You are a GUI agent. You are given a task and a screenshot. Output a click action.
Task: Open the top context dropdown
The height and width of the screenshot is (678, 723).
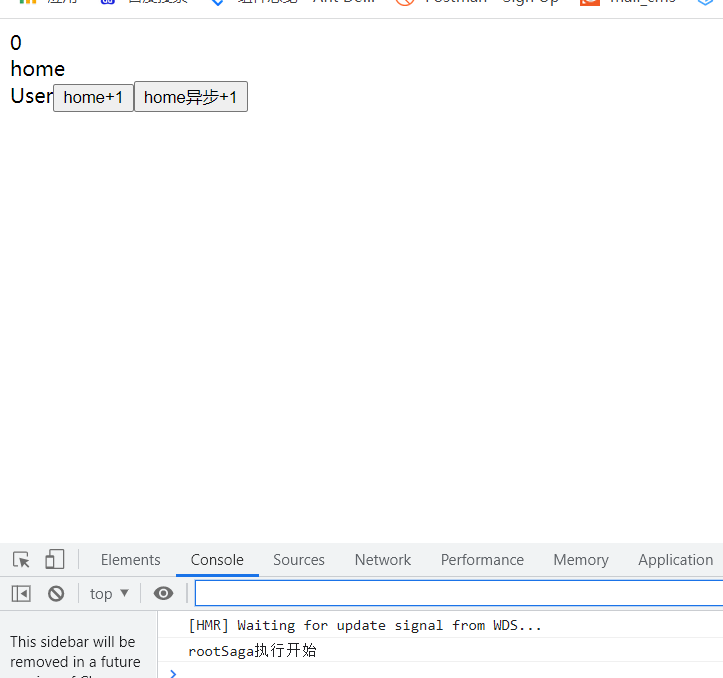109,594
